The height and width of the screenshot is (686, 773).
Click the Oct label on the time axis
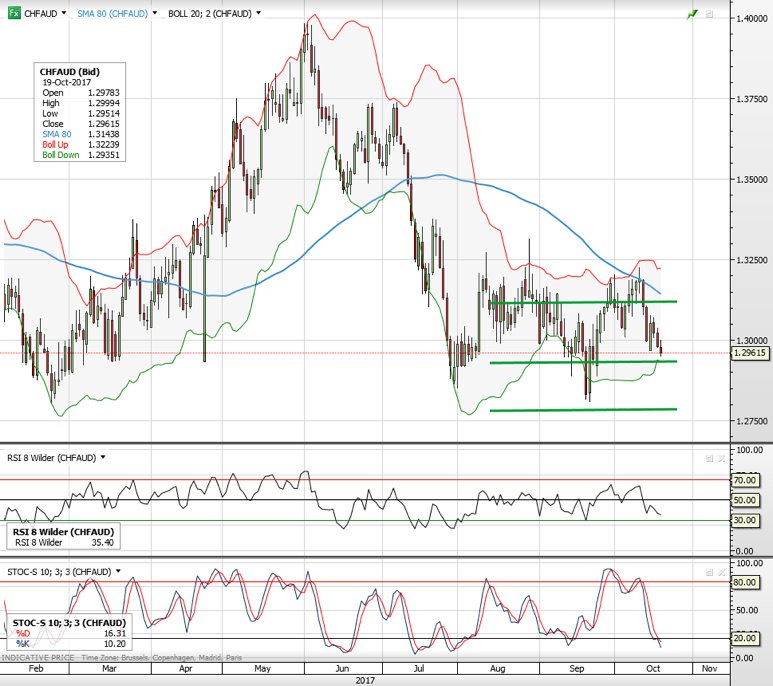click(x=653, y=669)
